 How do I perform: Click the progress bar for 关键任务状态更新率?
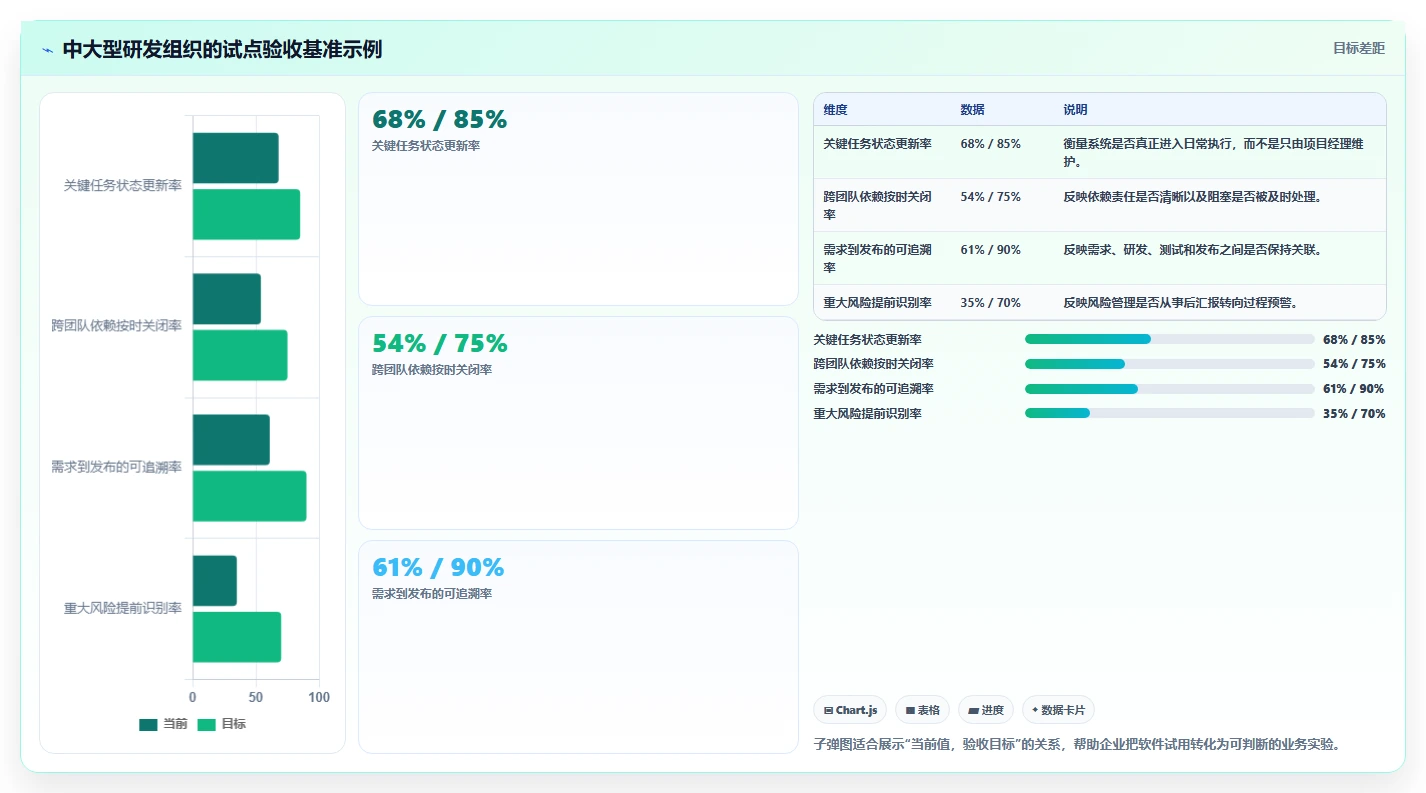click(x=1170, y=339)
